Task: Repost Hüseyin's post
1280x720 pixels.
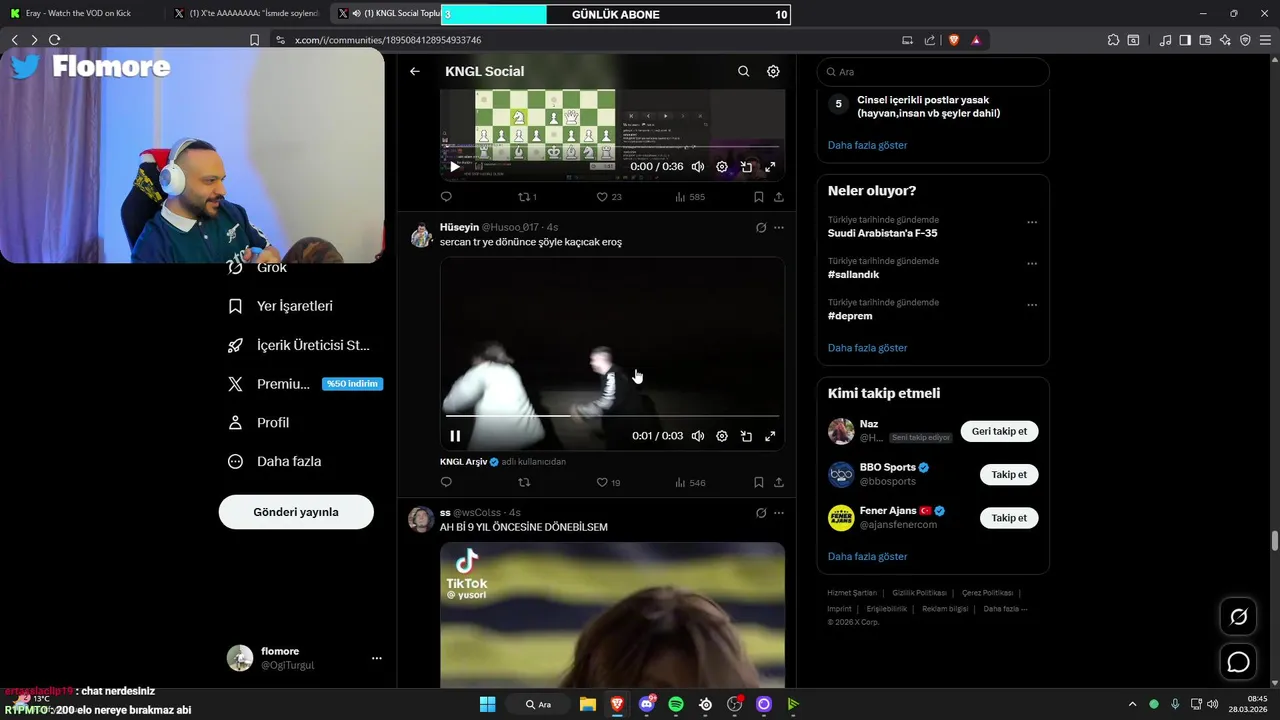Action: pyautogui.click(x=524, y=482)
